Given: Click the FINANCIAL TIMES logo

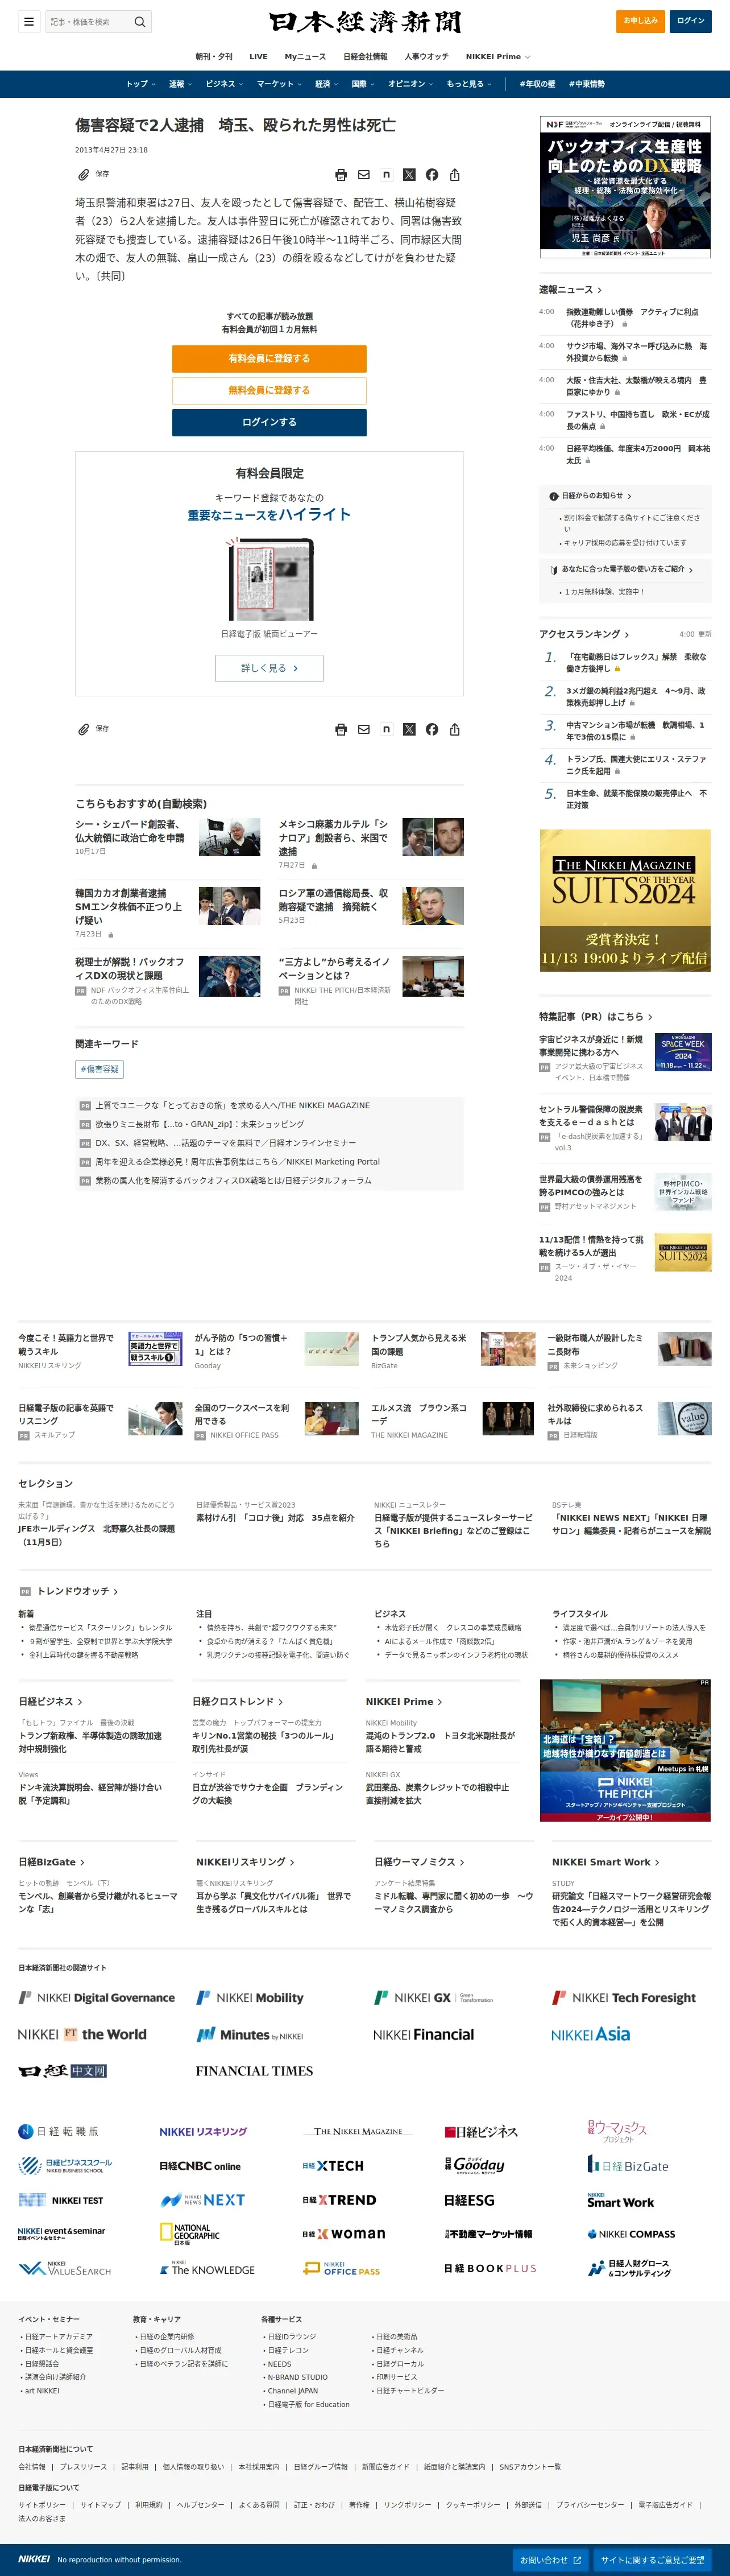Looking at the screenshot, I should coord(254,2071).
